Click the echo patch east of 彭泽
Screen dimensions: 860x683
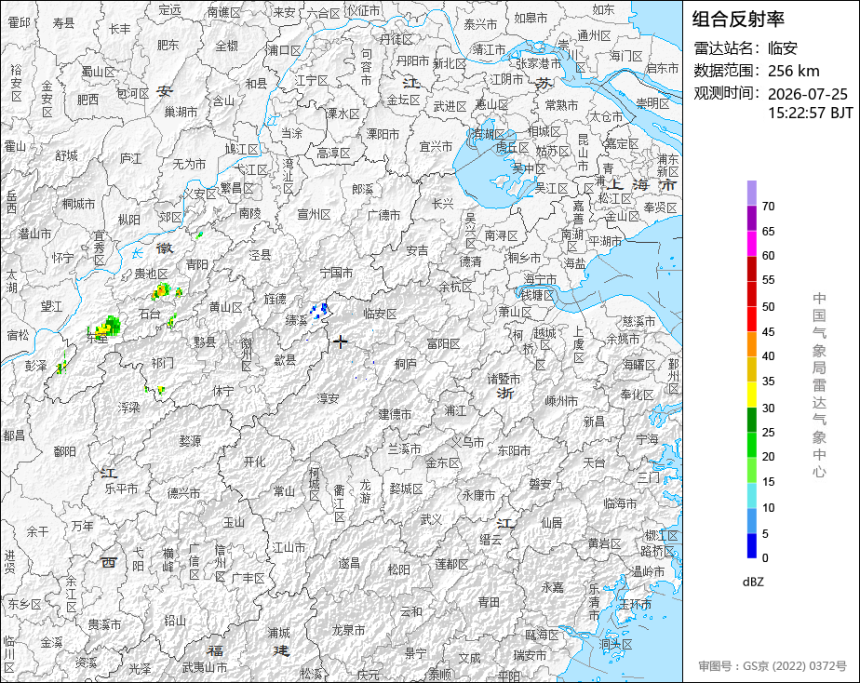[x=62, y=364]
